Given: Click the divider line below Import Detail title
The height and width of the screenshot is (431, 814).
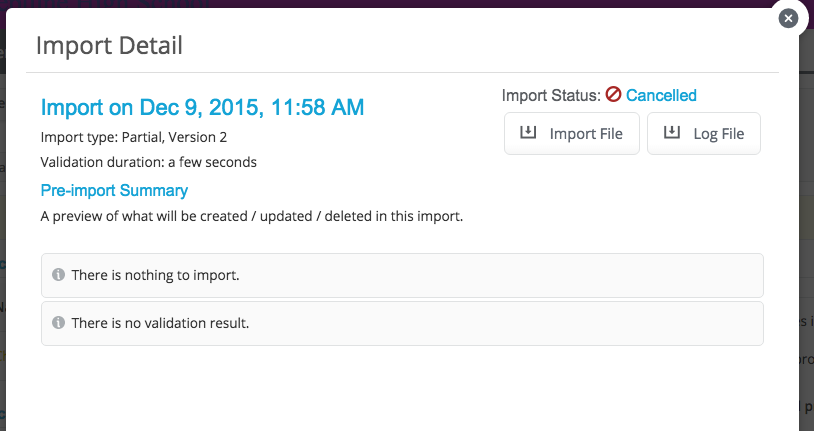Looking at the screenshot, I should (x=402, y=72).
